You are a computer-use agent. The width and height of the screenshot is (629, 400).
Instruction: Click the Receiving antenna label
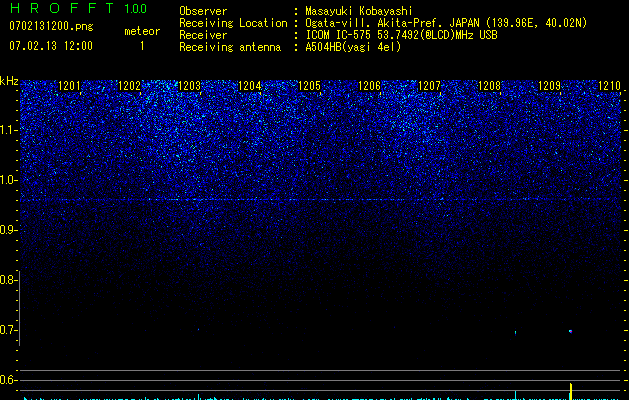[x=230, y=47]
